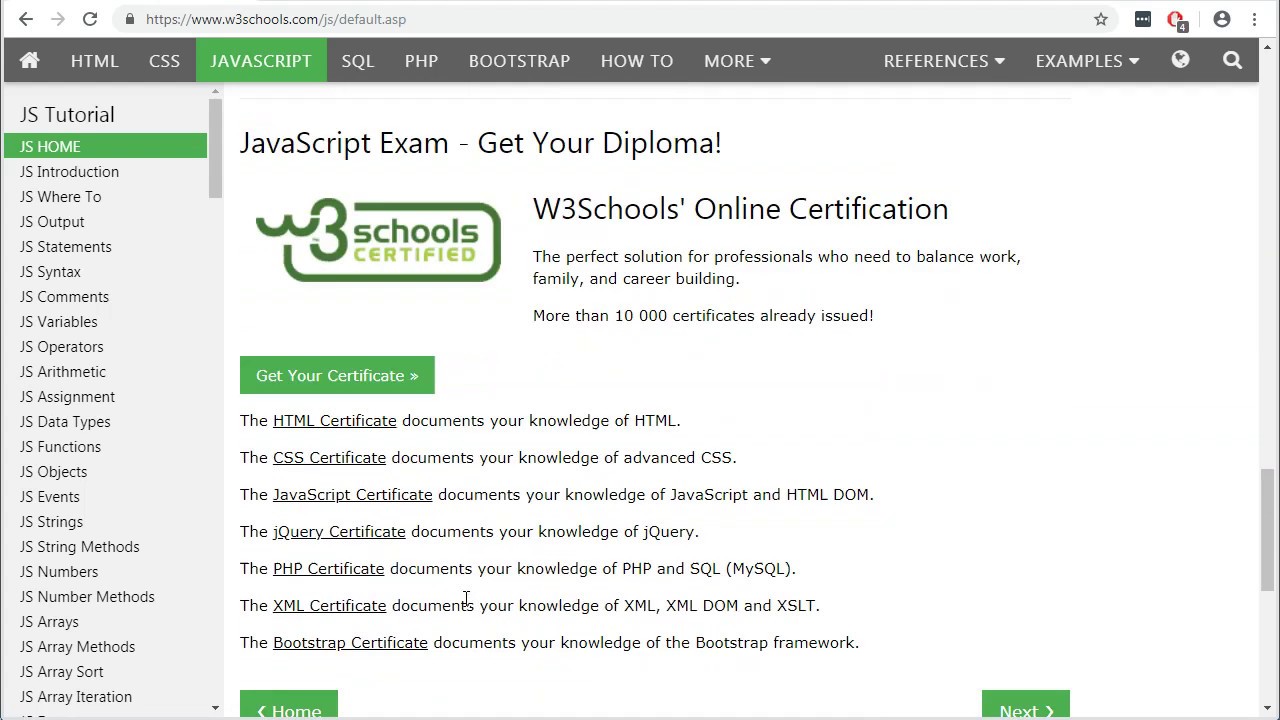Screen dimensions: 1280x720
Task: Click the green Home previous button
Action: (x=289, y=705)
